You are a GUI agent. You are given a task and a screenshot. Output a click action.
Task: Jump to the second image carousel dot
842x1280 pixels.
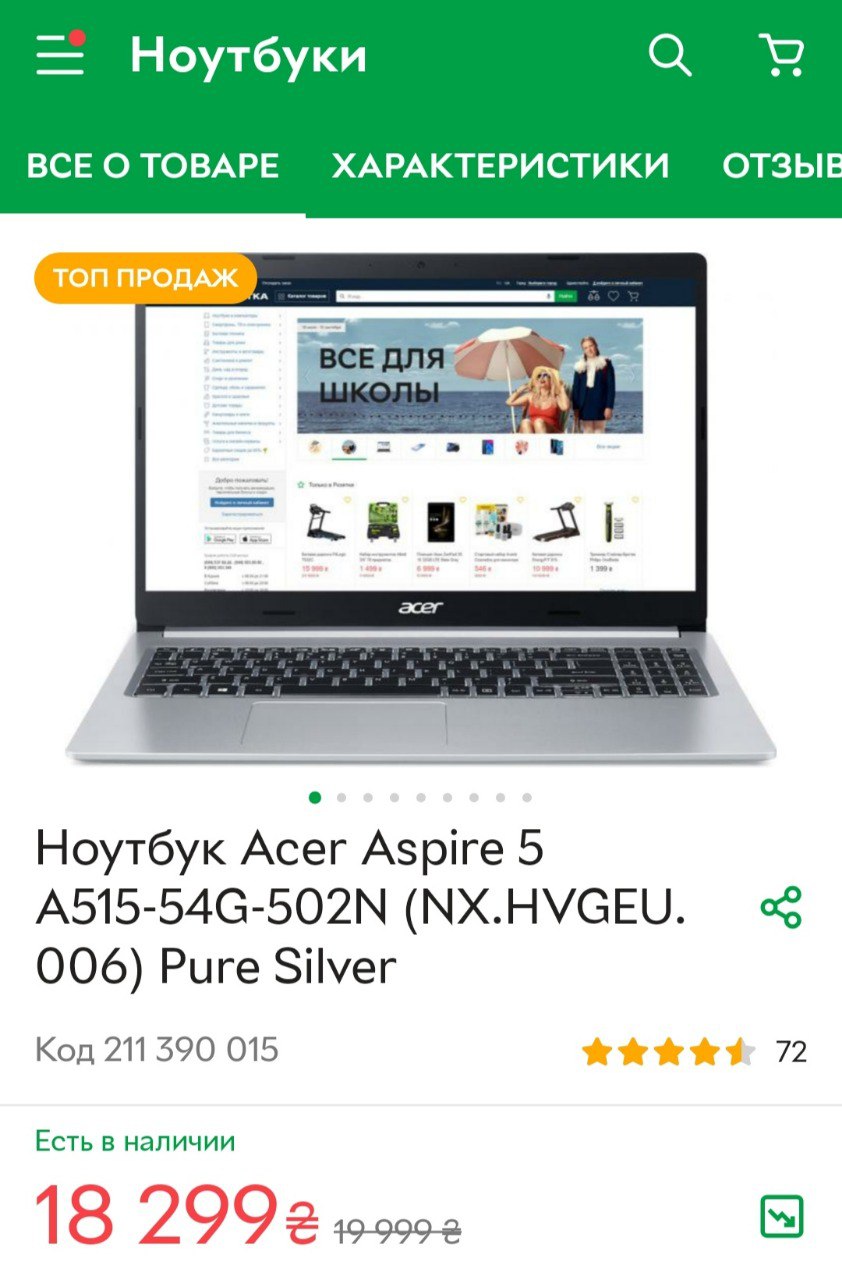(342, 798)
